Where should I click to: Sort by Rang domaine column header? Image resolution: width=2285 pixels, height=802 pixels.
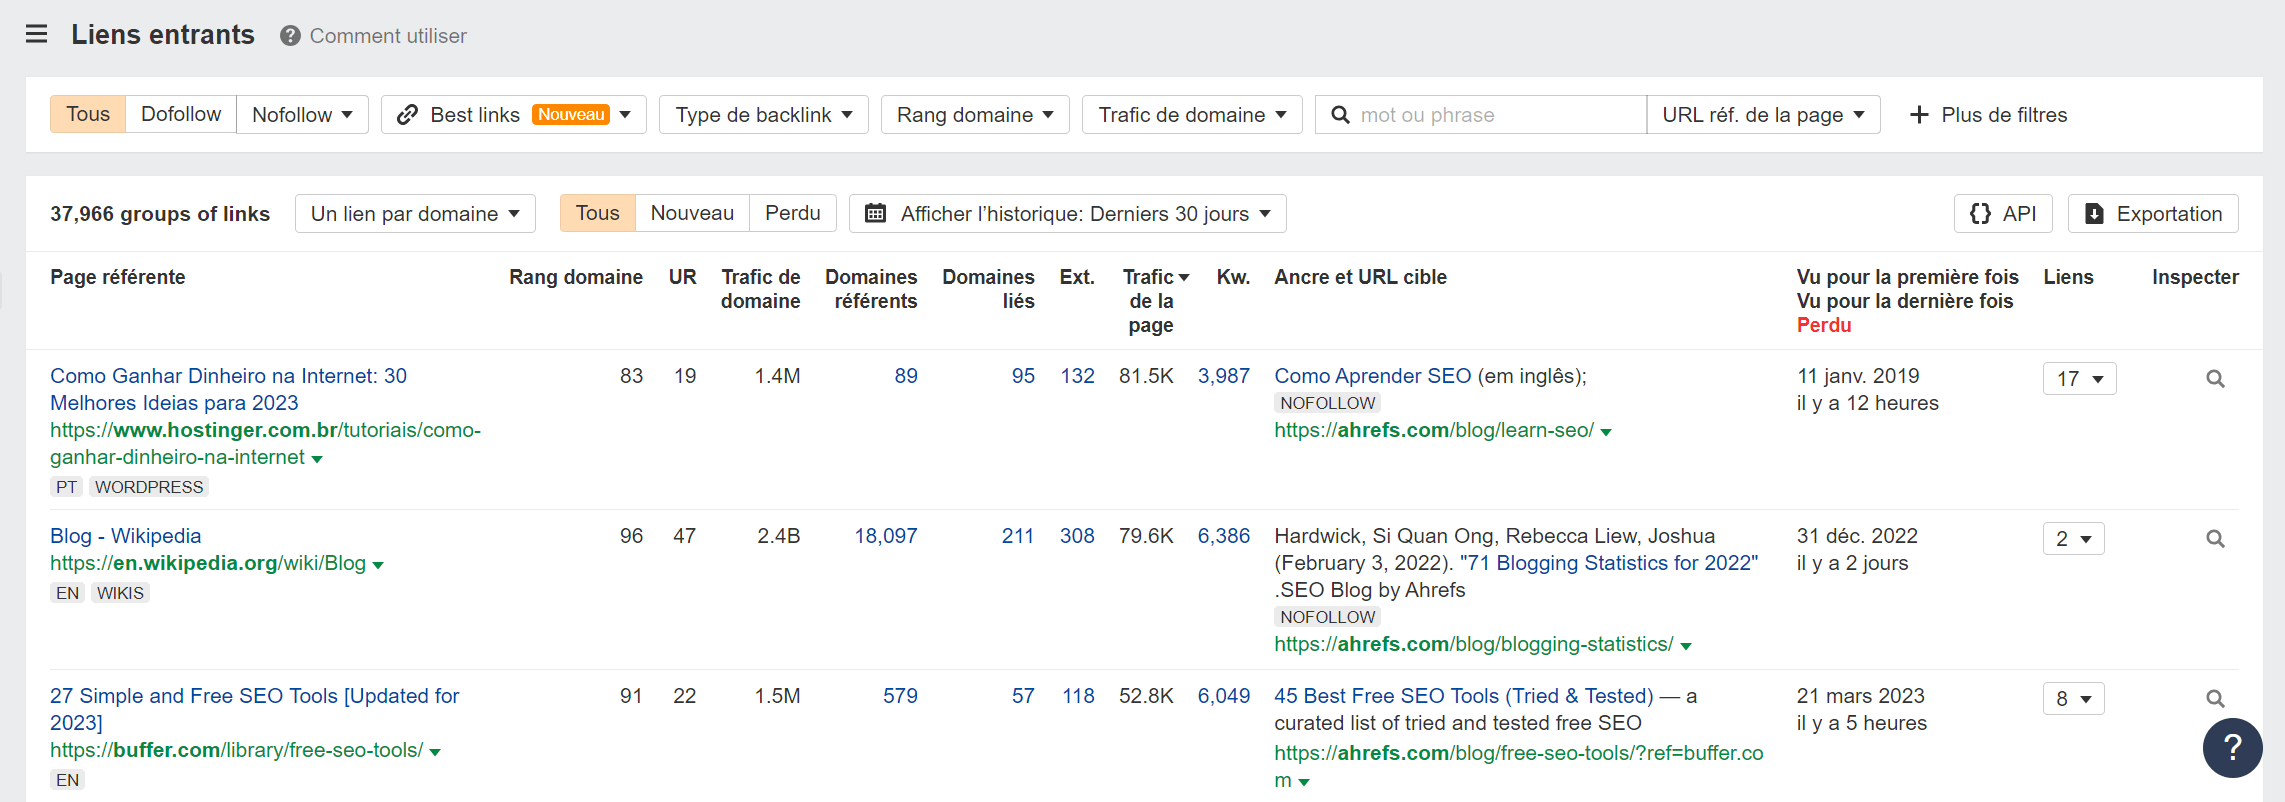[x=576, y=277]
